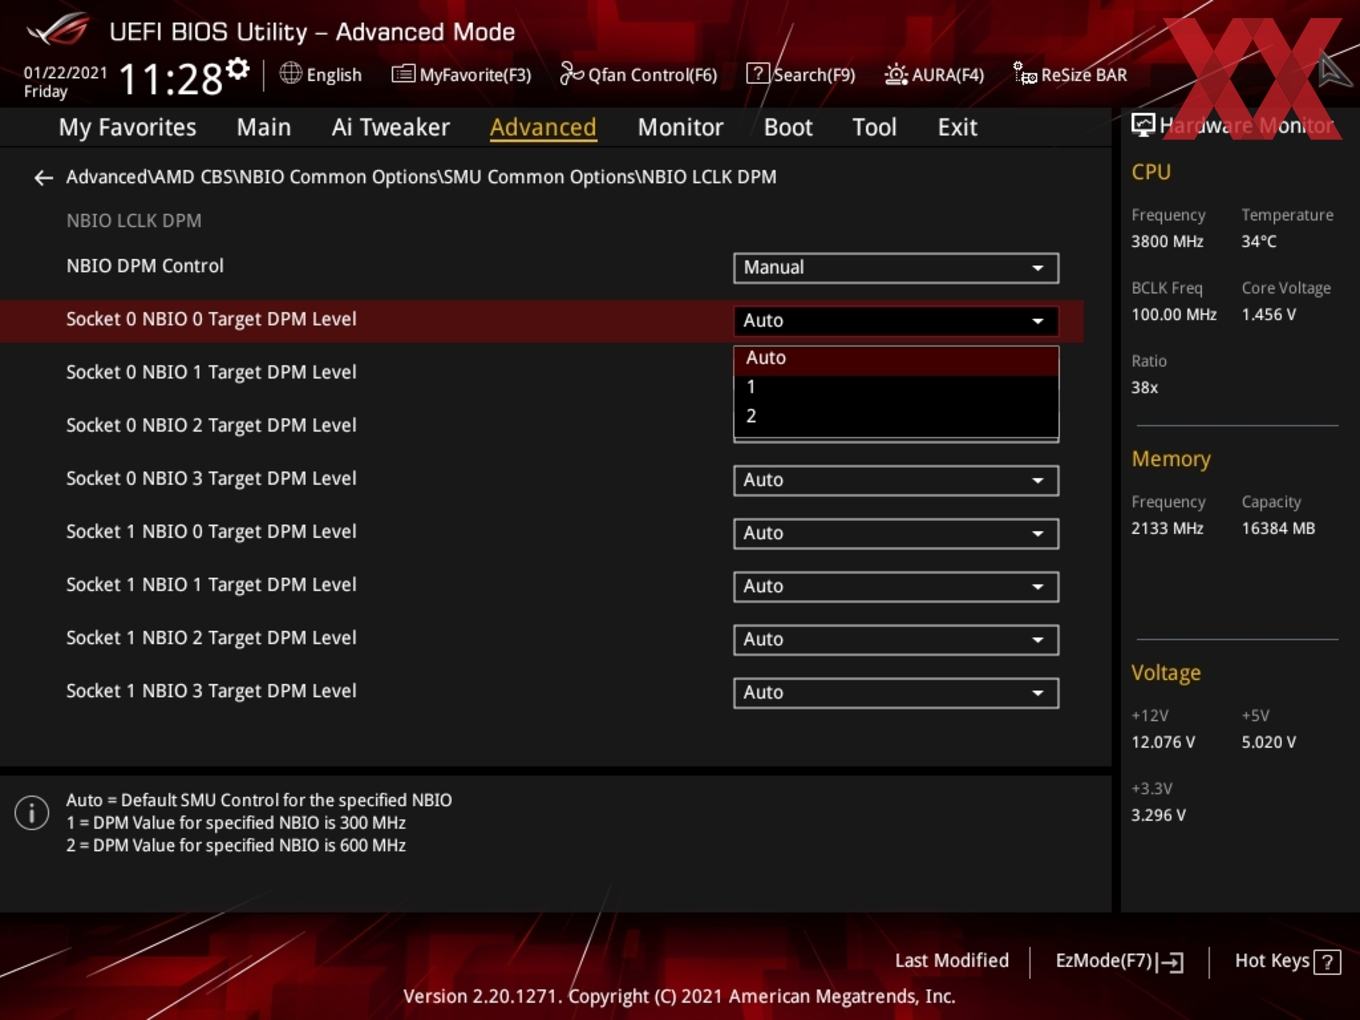Image resolution: width=1360 pixels, height=1020 pixels.
Task: Open Socket 0 NBIO 3 Target DPM dropdown
Action: (896, 480)
